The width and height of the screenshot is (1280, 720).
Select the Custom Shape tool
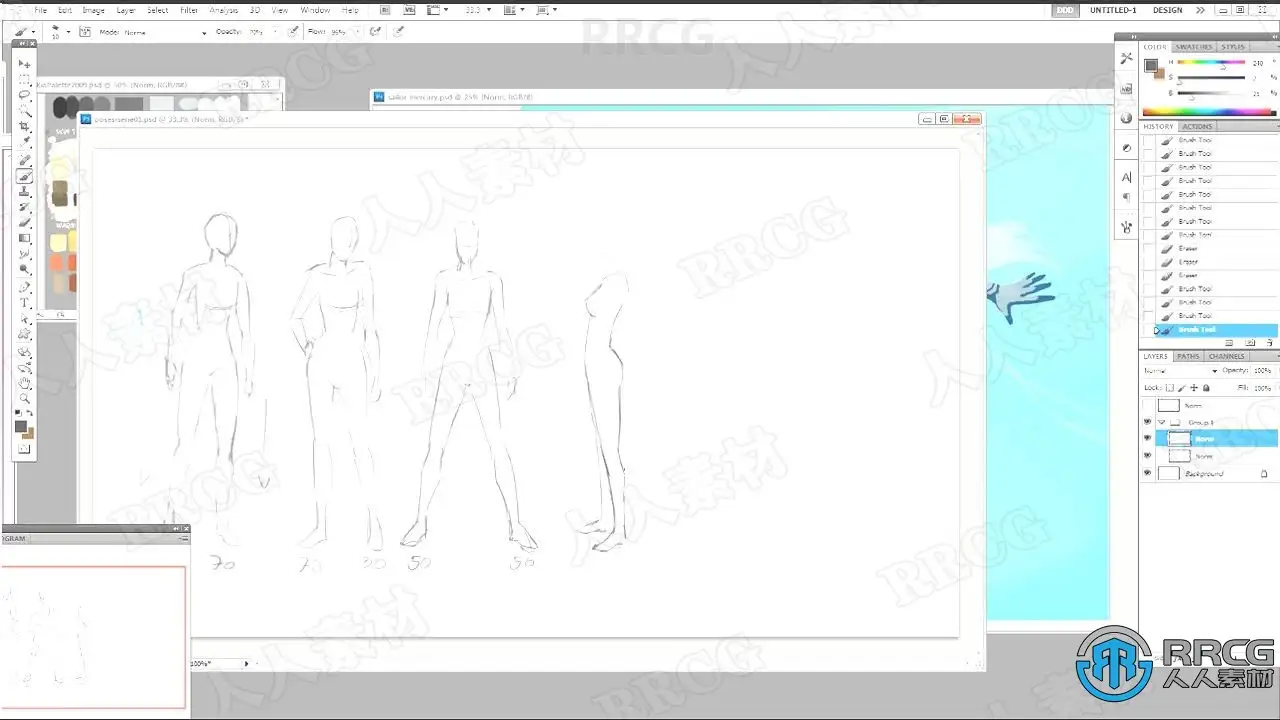coord(25,335)
